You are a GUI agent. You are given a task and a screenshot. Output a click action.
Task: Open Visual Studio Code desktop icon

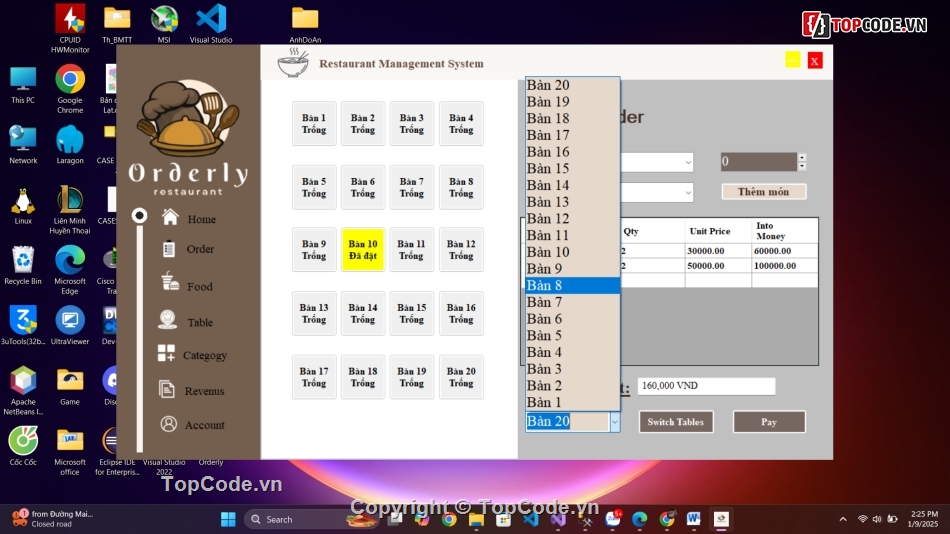[211, 24]
